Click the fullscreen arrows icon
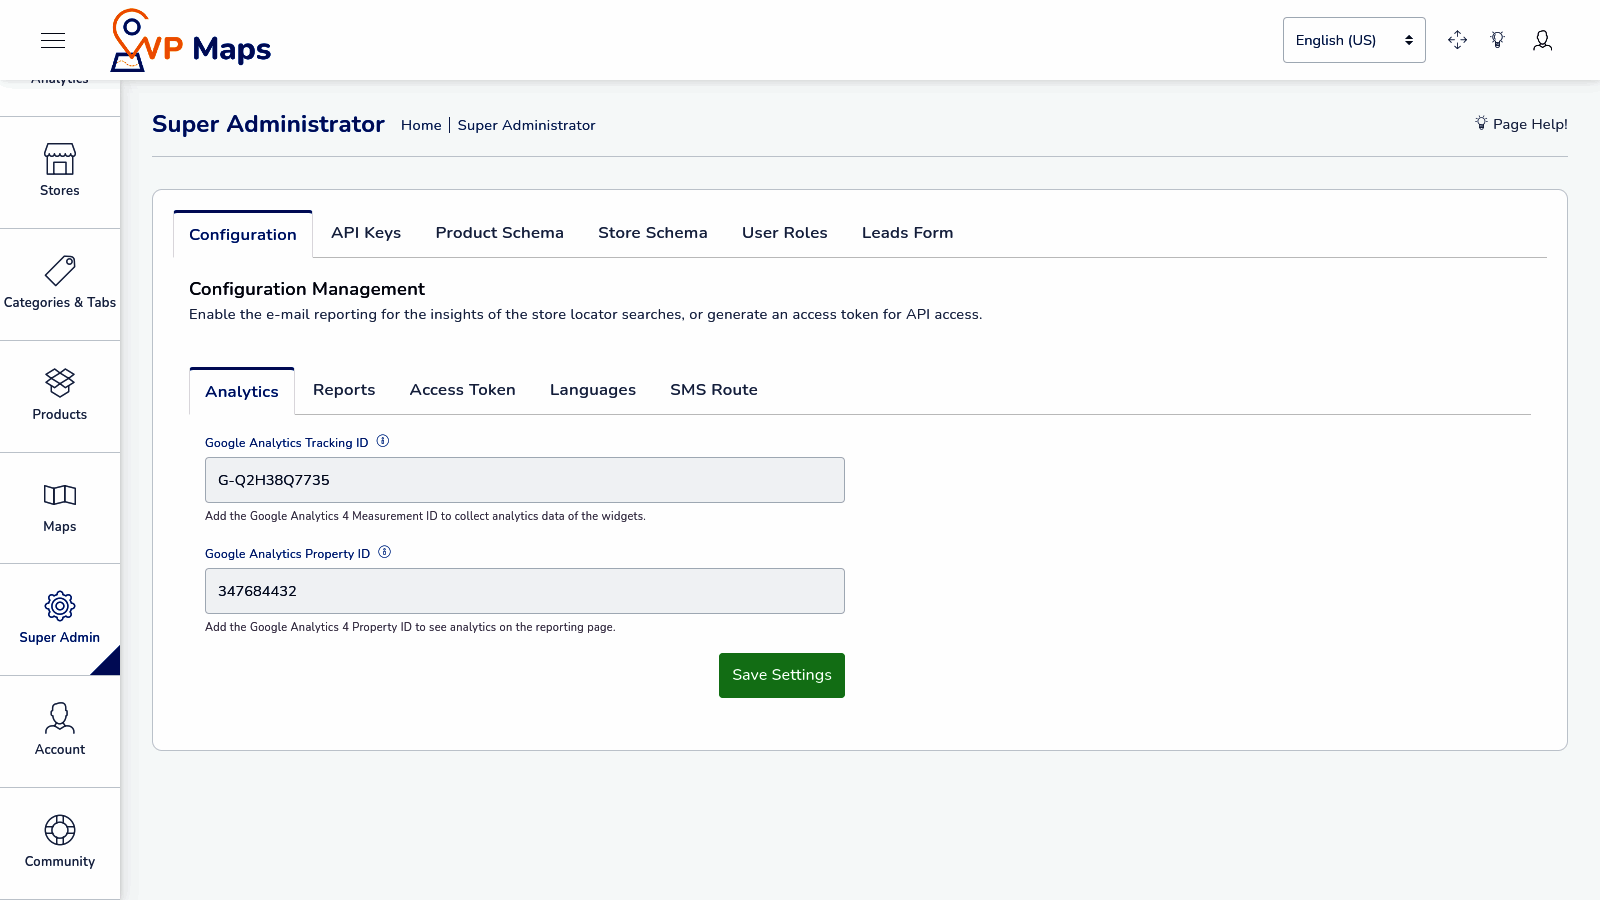Screen dimensions: 1600x900 pos(1457,40)
